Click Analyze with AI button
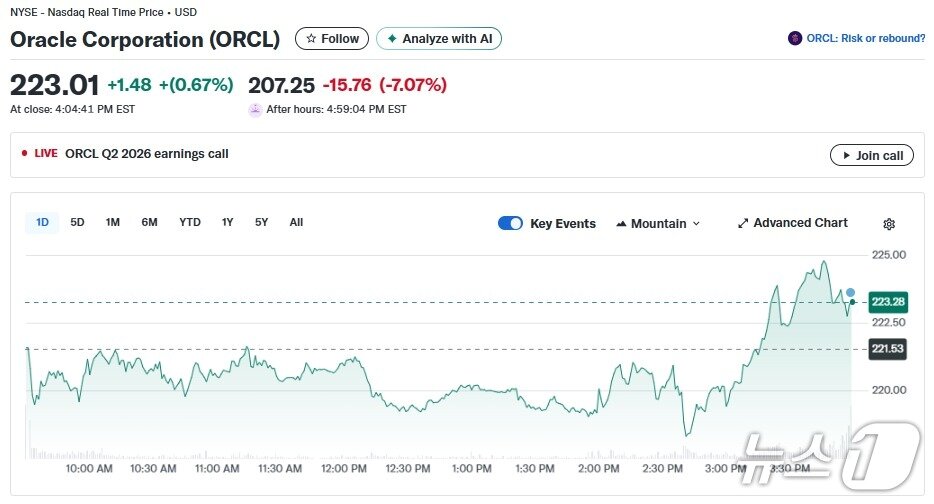934x504 pixels. coord(439,39)
